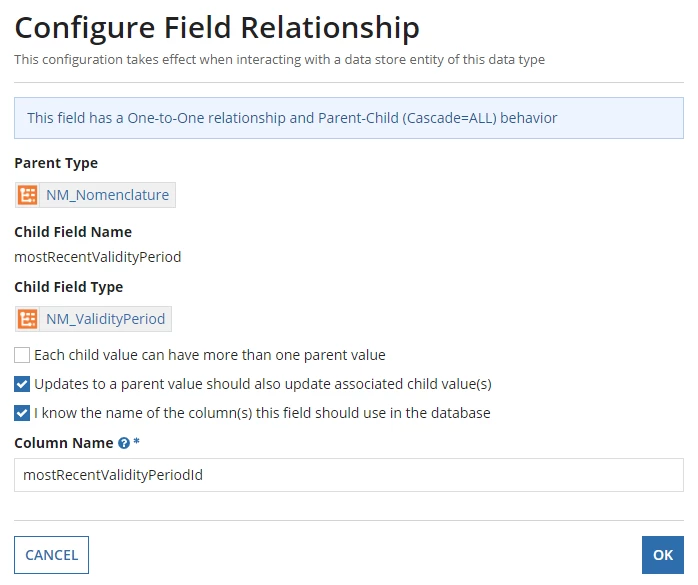This screenshot has height=585, width=698.
Task: Click the One-to-One relationship info banner
Action: click(349, 118)
